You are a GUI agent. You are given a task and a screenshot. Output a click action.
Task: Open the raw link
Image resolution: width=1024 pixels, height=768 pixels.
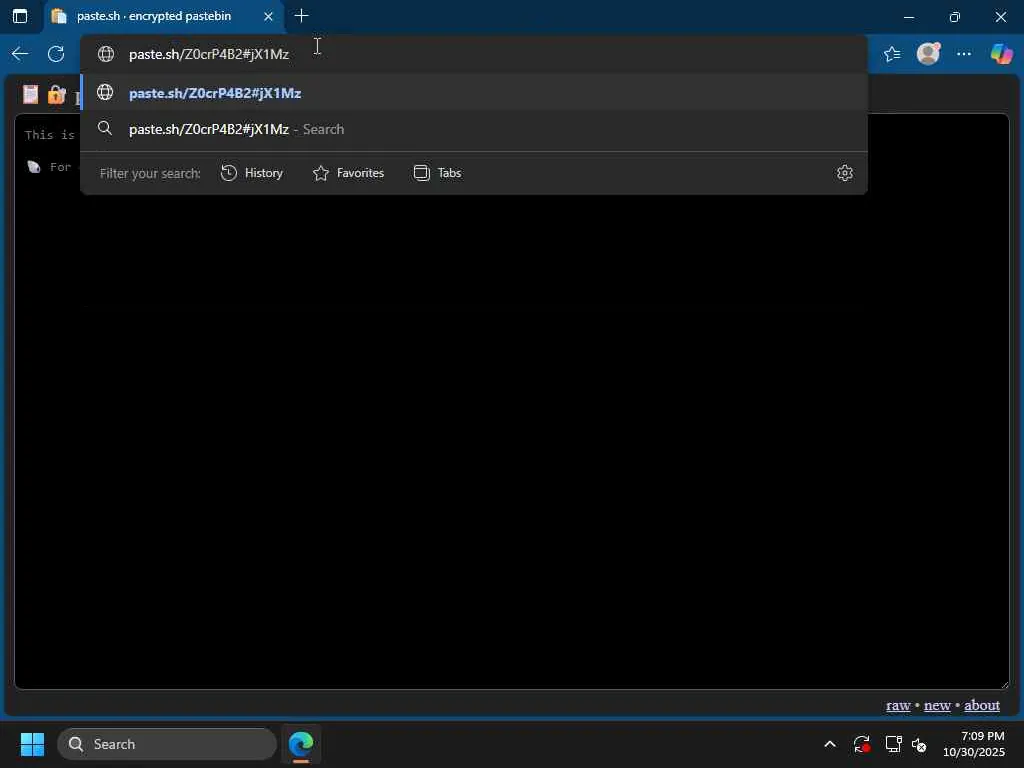pos(898,705)
